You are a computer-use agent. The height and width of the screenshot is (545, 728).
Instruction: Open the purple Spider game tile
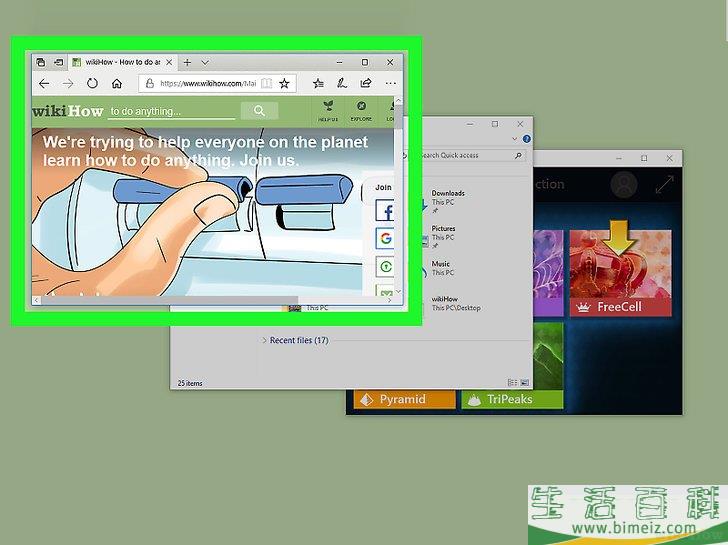[x=548, y=272]
